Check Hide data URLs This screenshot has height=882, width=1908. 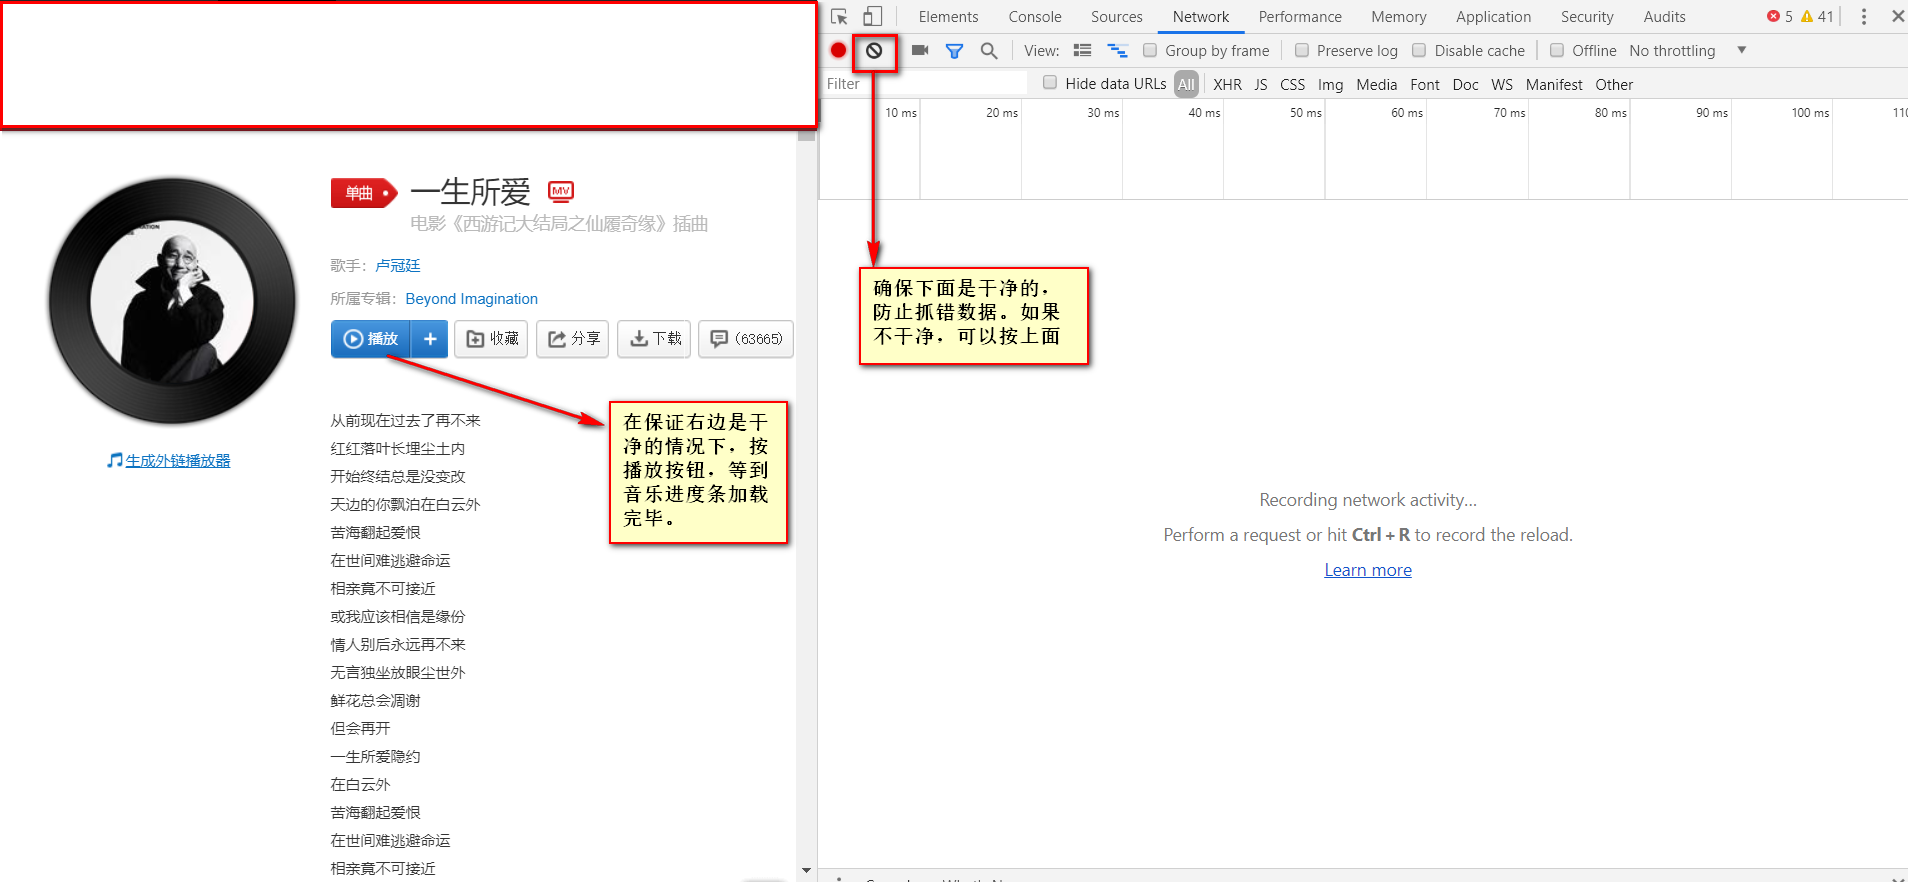(x=1050, y=83)
